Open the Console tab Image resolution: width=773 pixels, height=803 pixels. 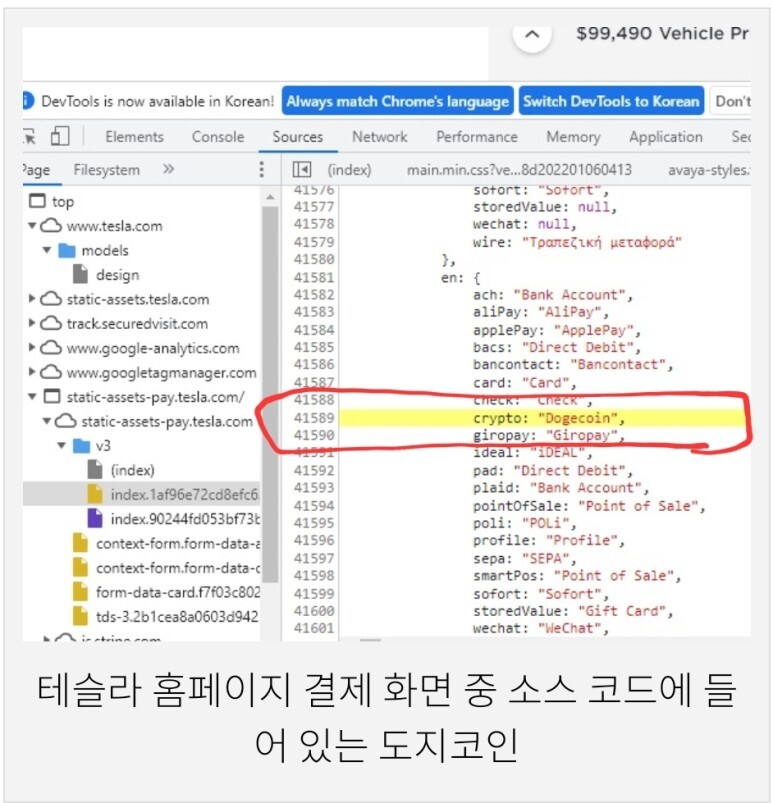click(x=218, y=137)
